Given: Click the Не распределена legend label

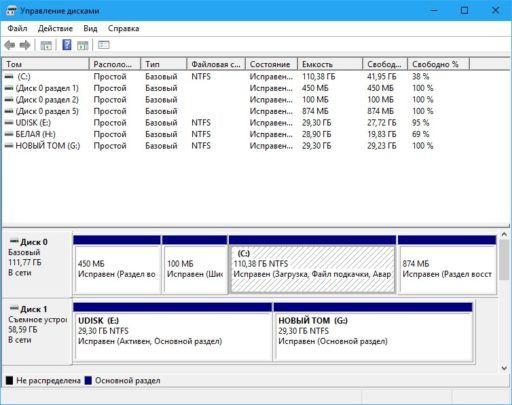Looking at the screenshot, I should [x=48, y=381].
